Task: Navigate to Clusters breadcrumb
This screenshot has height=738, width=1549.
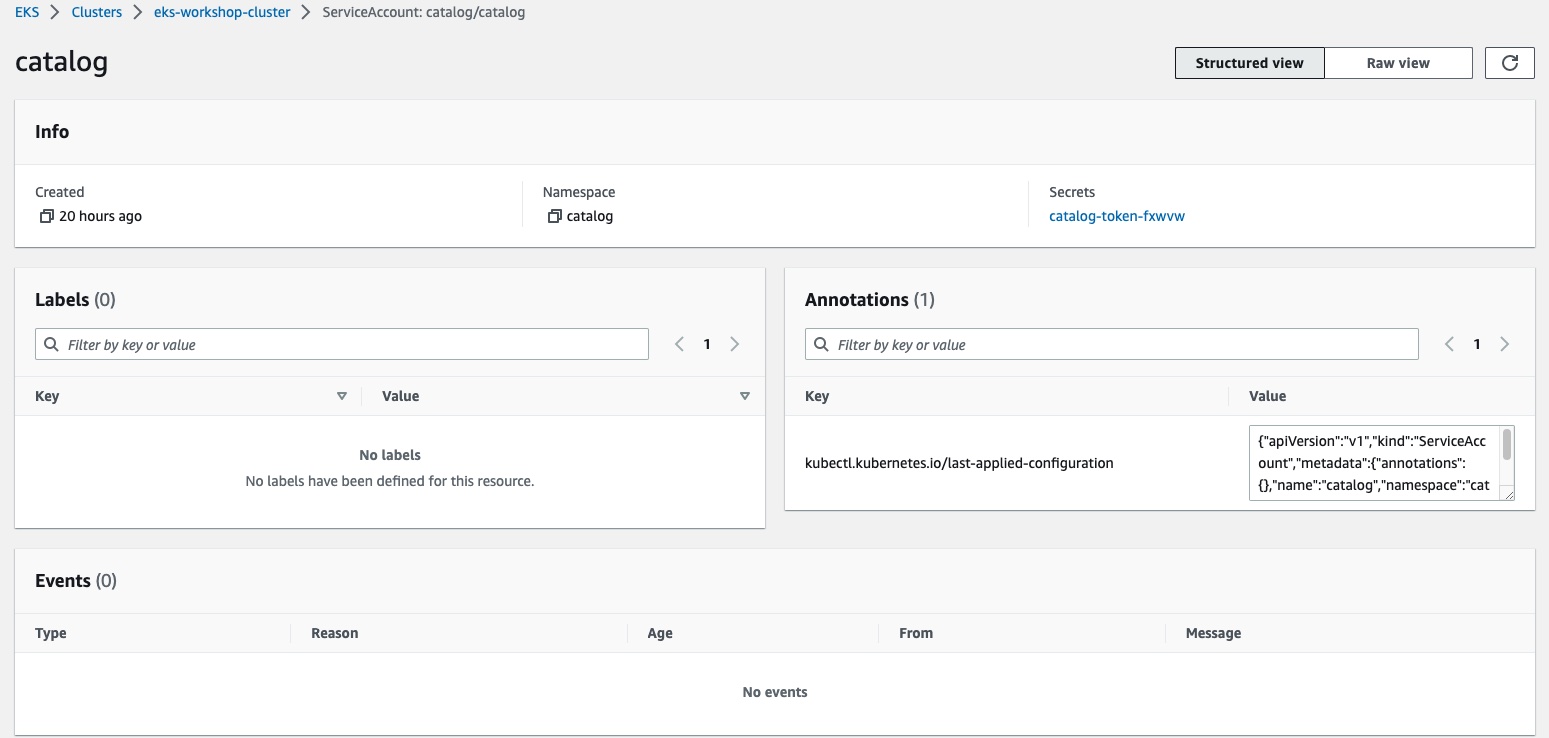Action: click(x=96, y=13)
